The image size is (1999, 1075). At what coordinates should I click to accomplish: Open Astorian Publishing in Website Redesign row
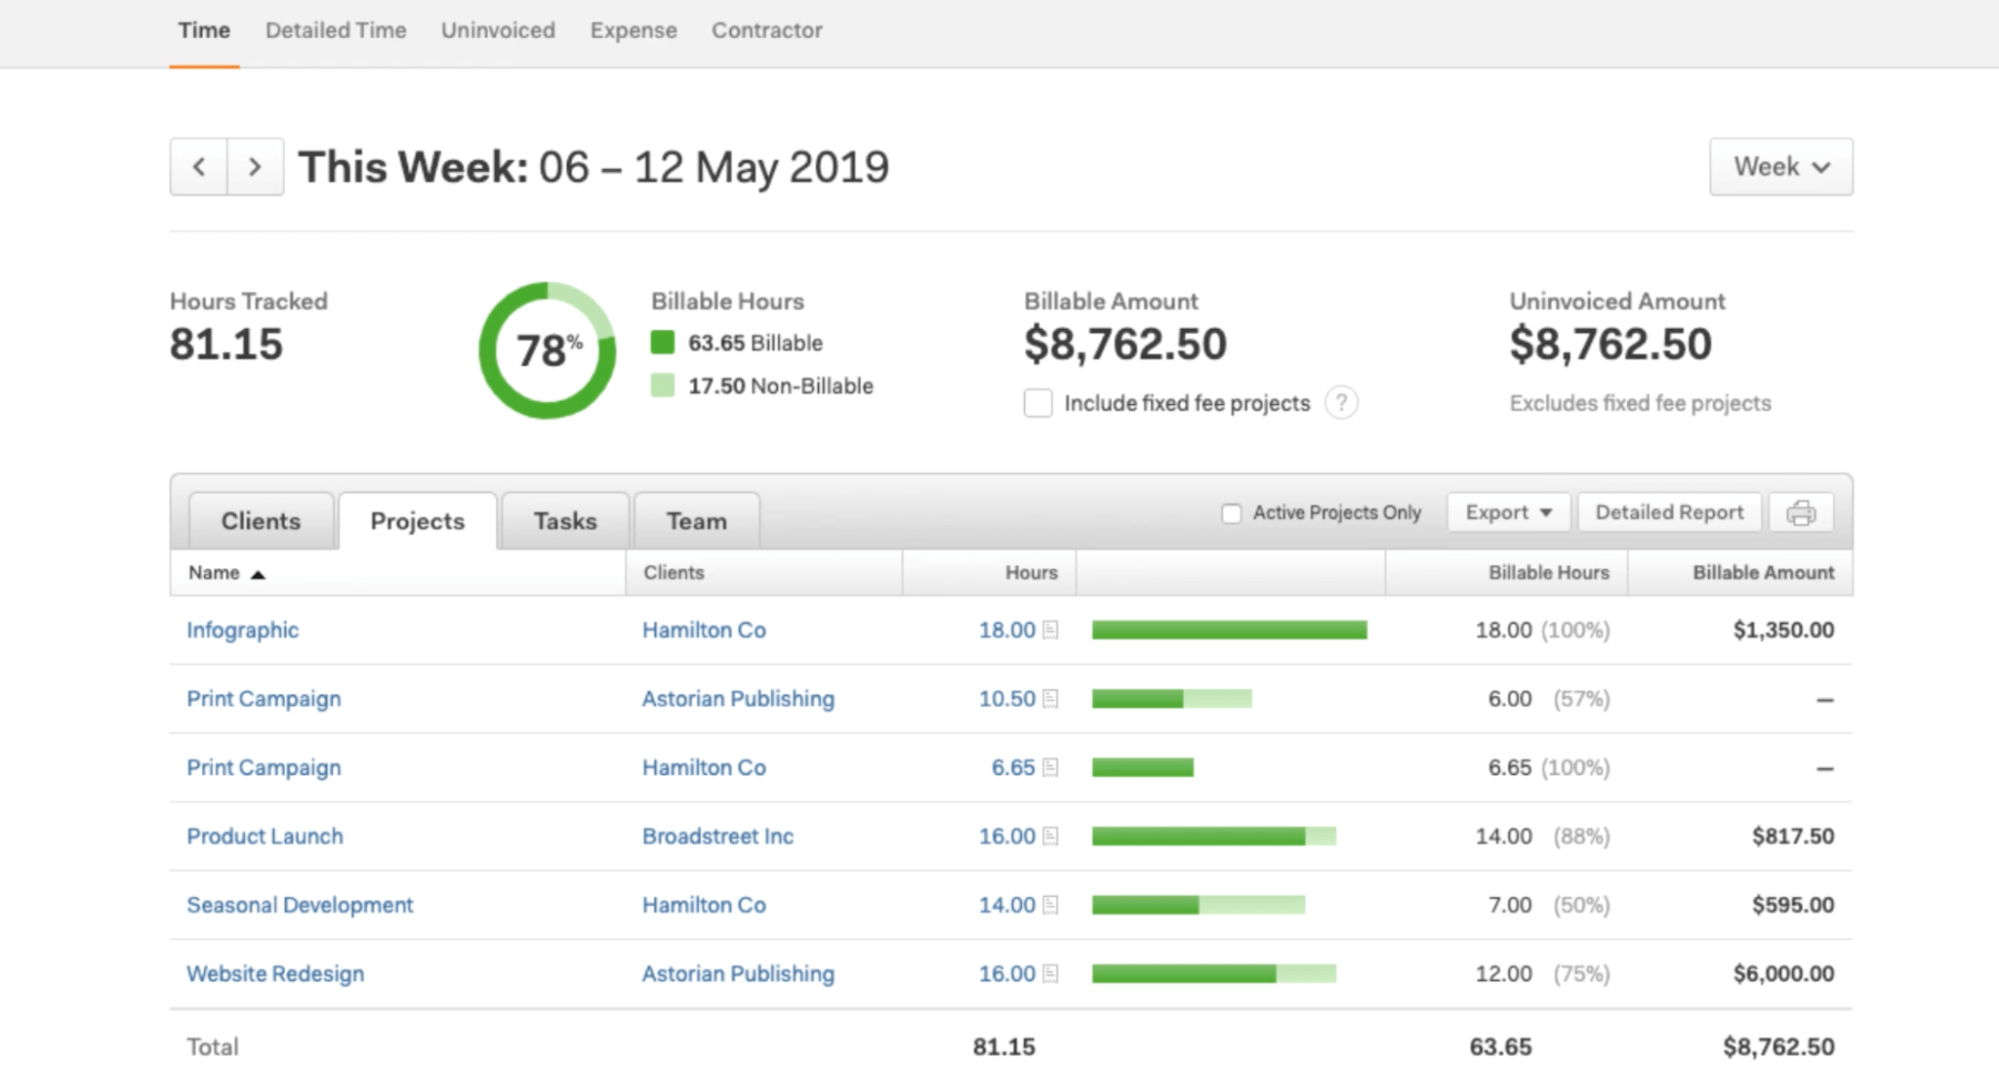coord(738,974)
